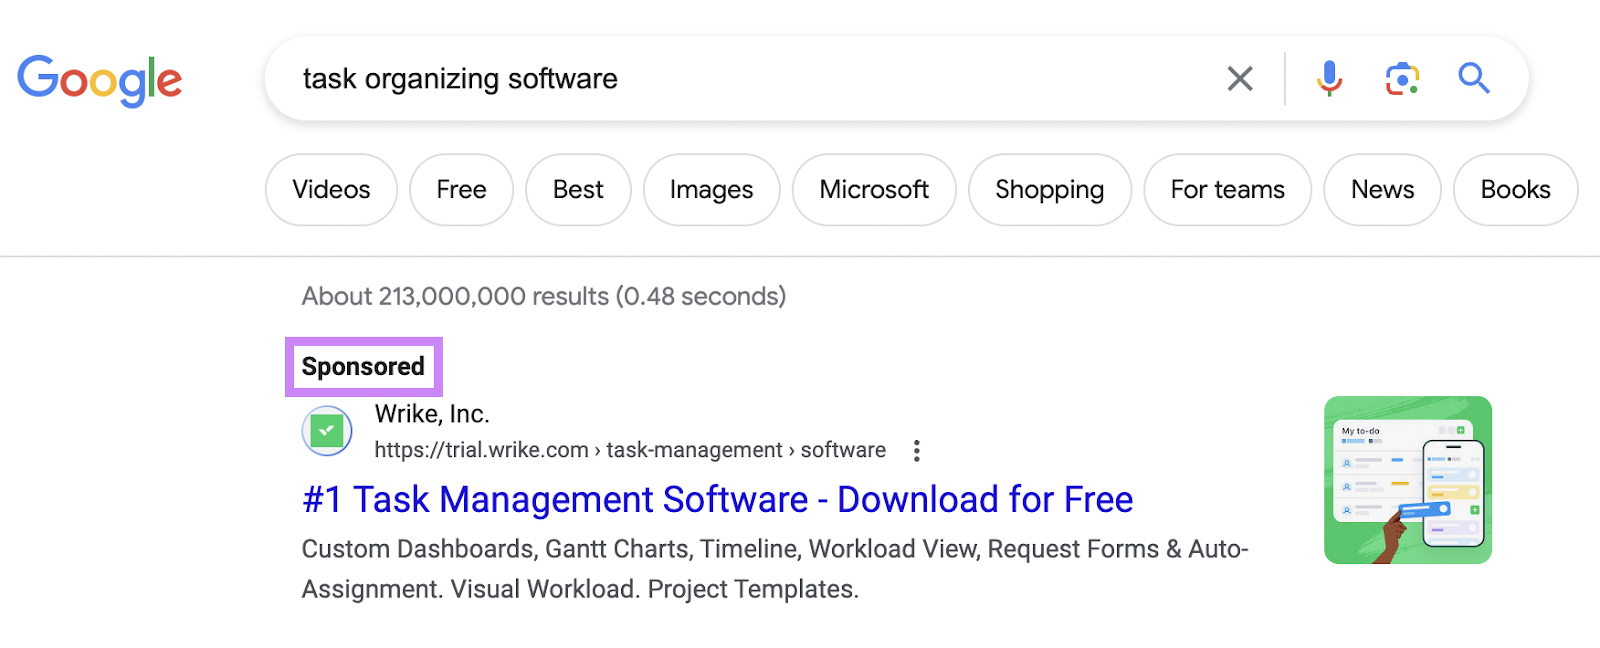The image size is (1600, 648).
Task: Open the Shopping results tab
Action: [x=1049, y=190]
